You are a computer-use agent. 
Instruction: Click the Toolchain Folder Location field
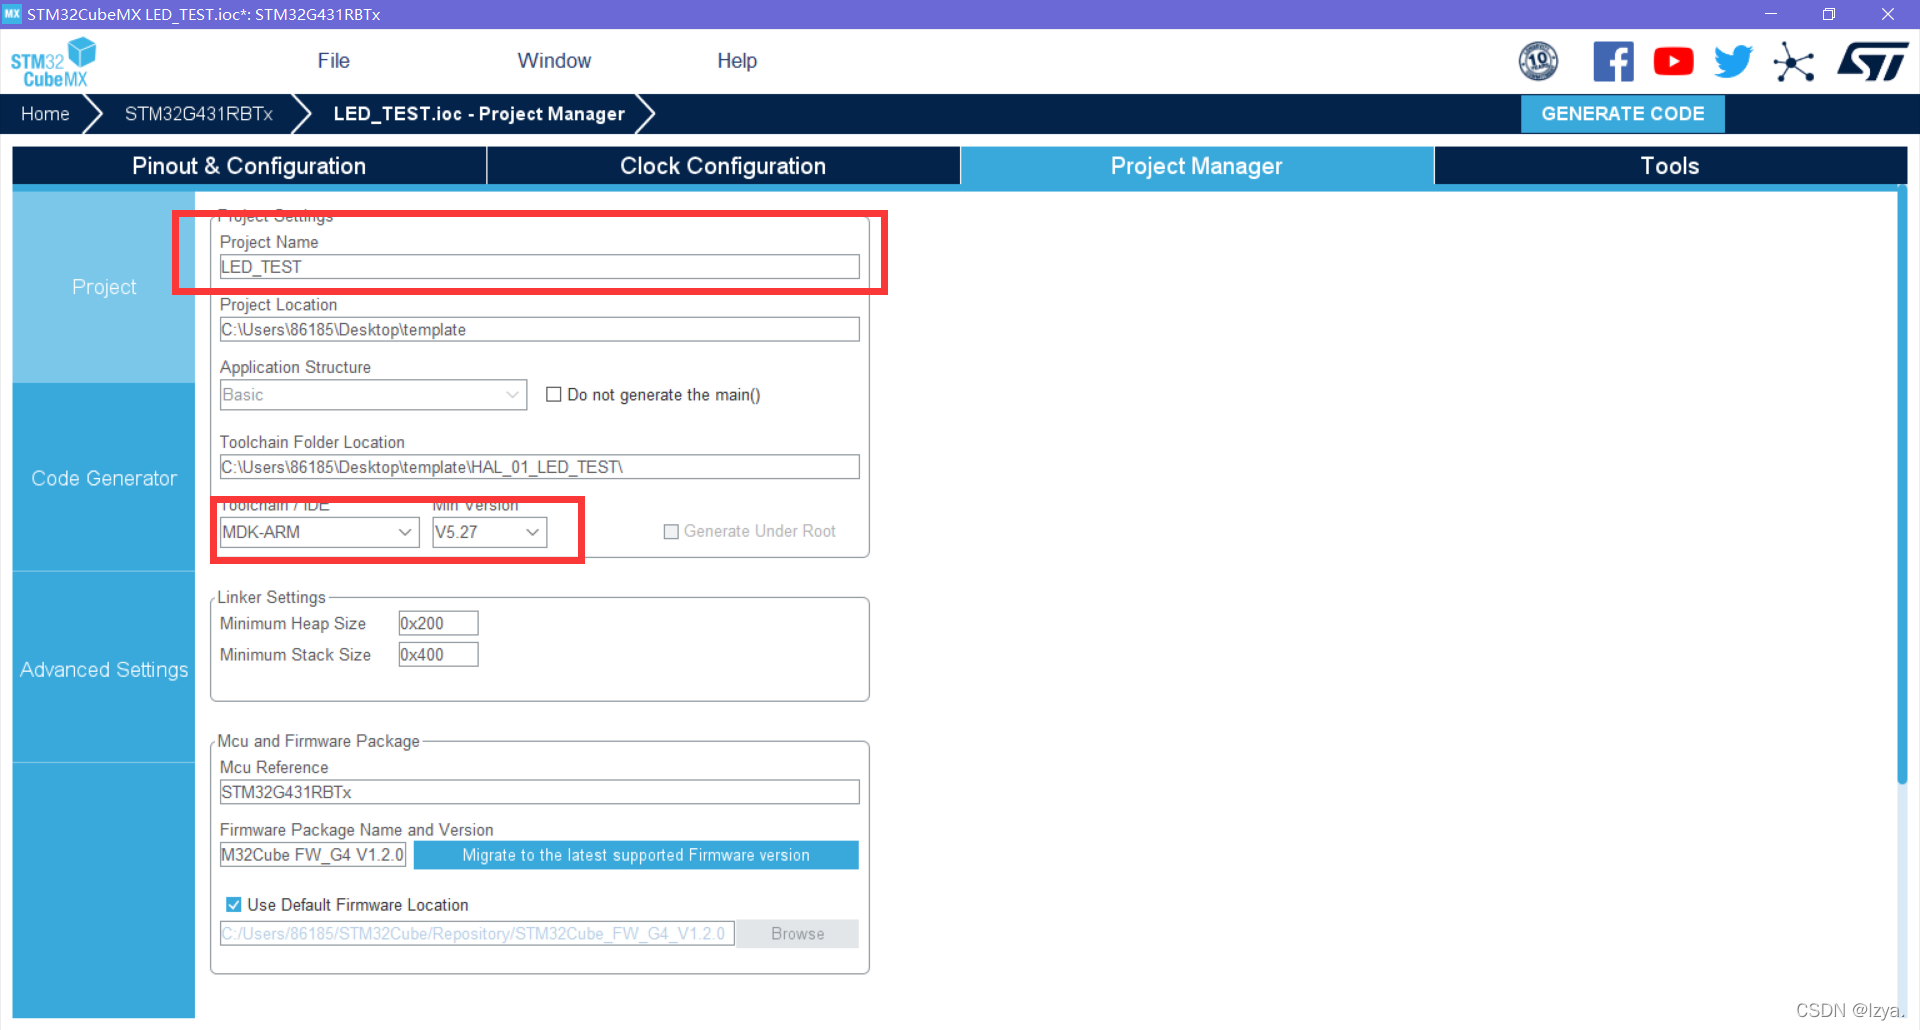(x=539, y=467)
